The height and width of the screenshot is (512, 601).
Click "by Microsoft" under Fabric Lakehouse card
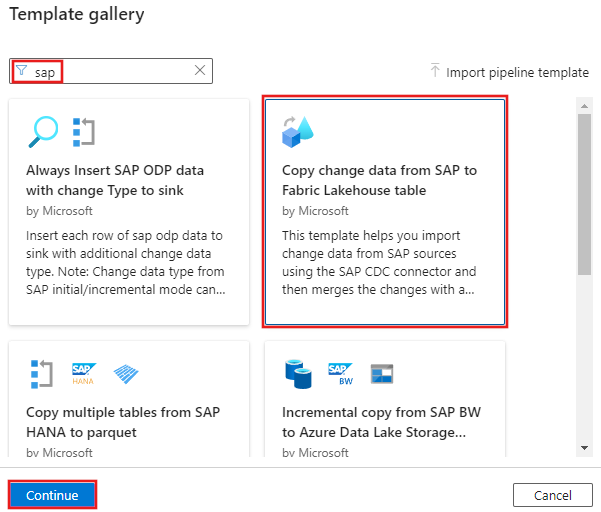(315, 211)
